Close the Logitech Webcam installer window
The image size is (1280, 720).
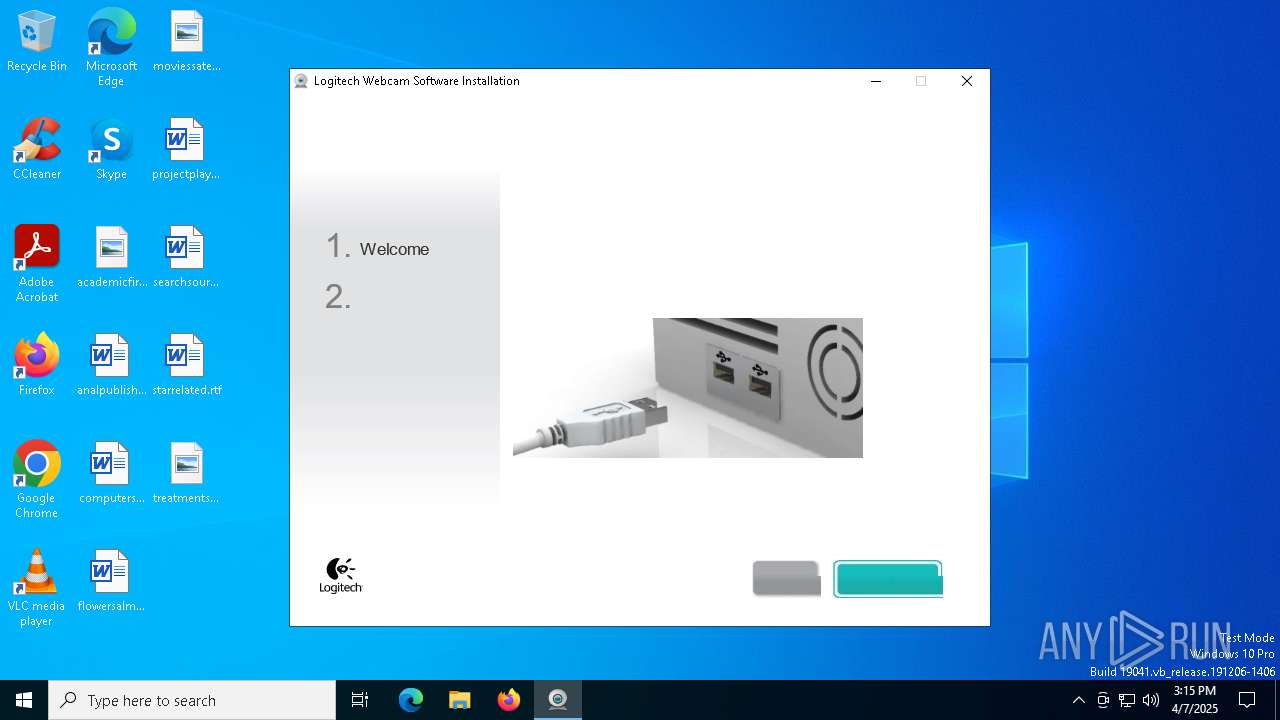pos(967,81)
